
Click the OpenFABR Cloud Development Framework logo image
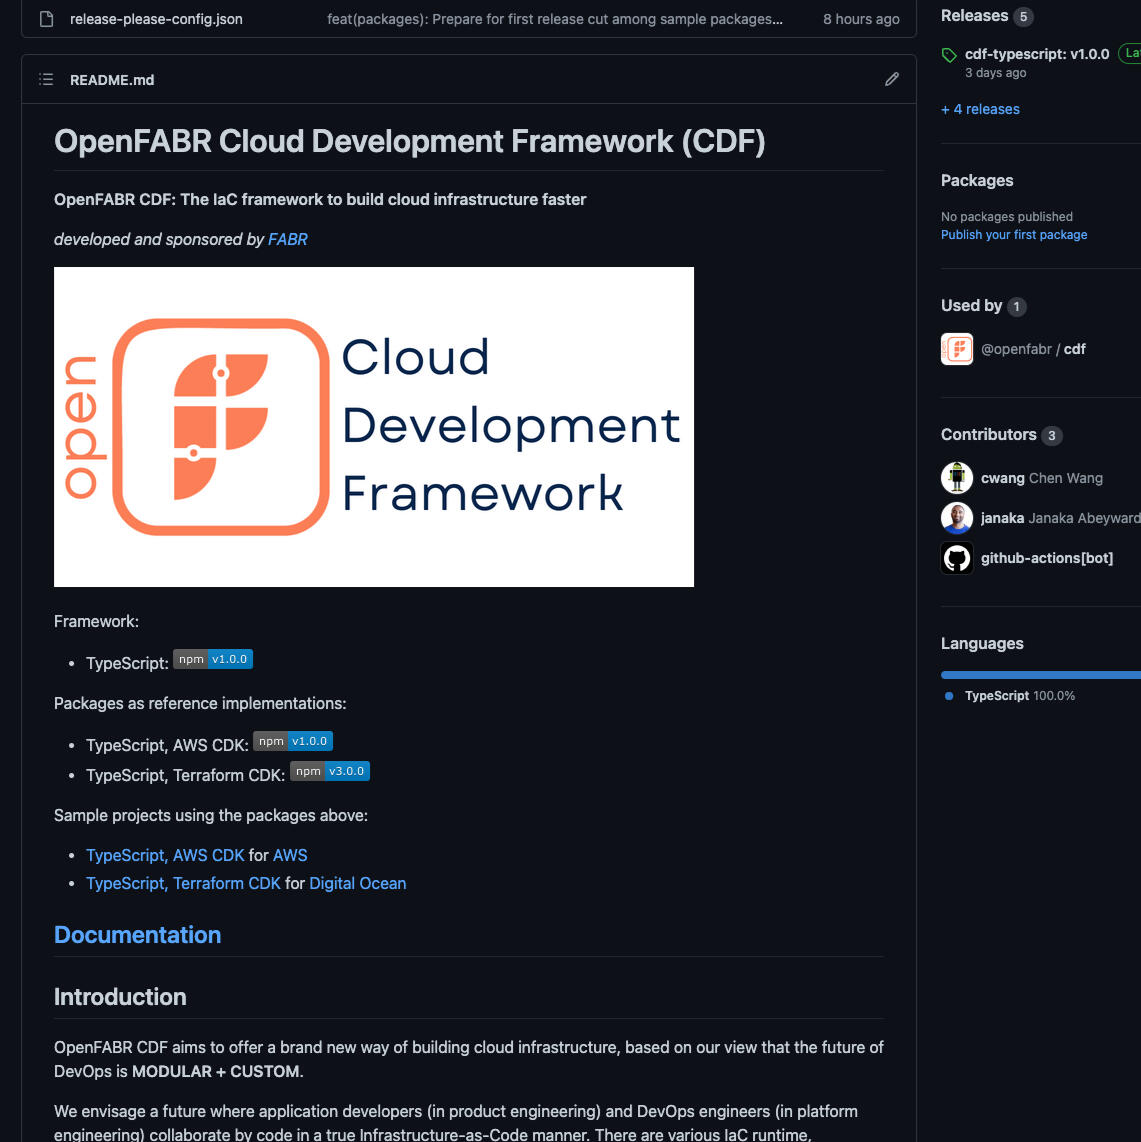(373, 427)
